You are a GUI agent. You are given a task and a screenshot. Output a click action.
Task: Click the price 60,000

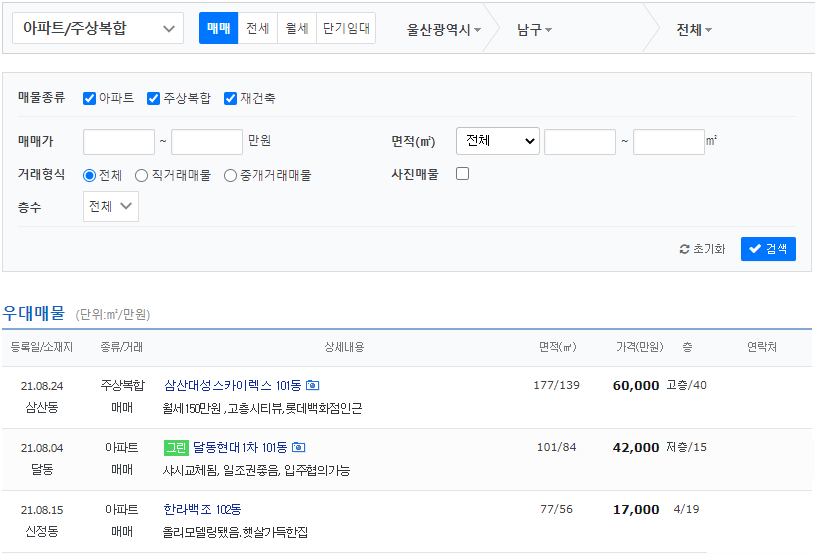[x=636, y=386]
